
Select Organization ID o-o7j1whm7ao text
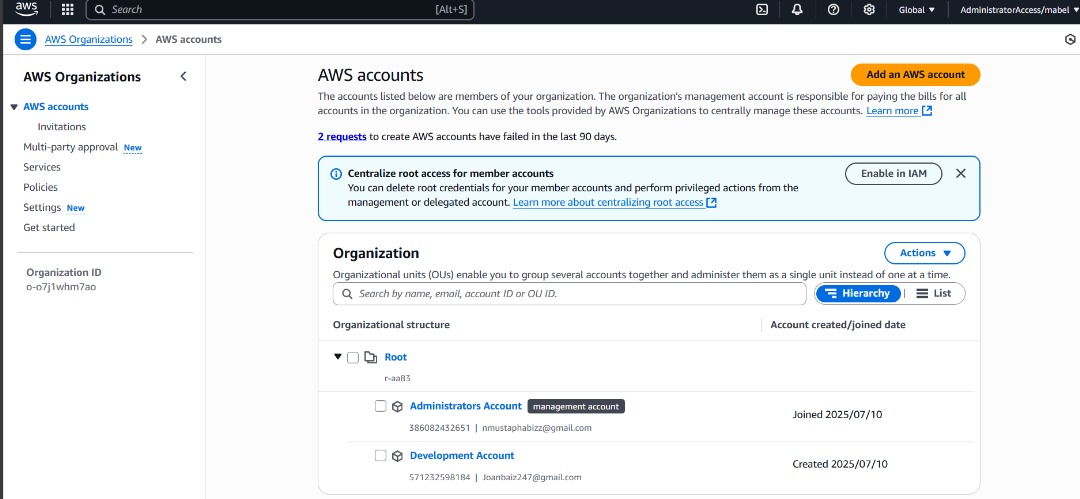61,287
